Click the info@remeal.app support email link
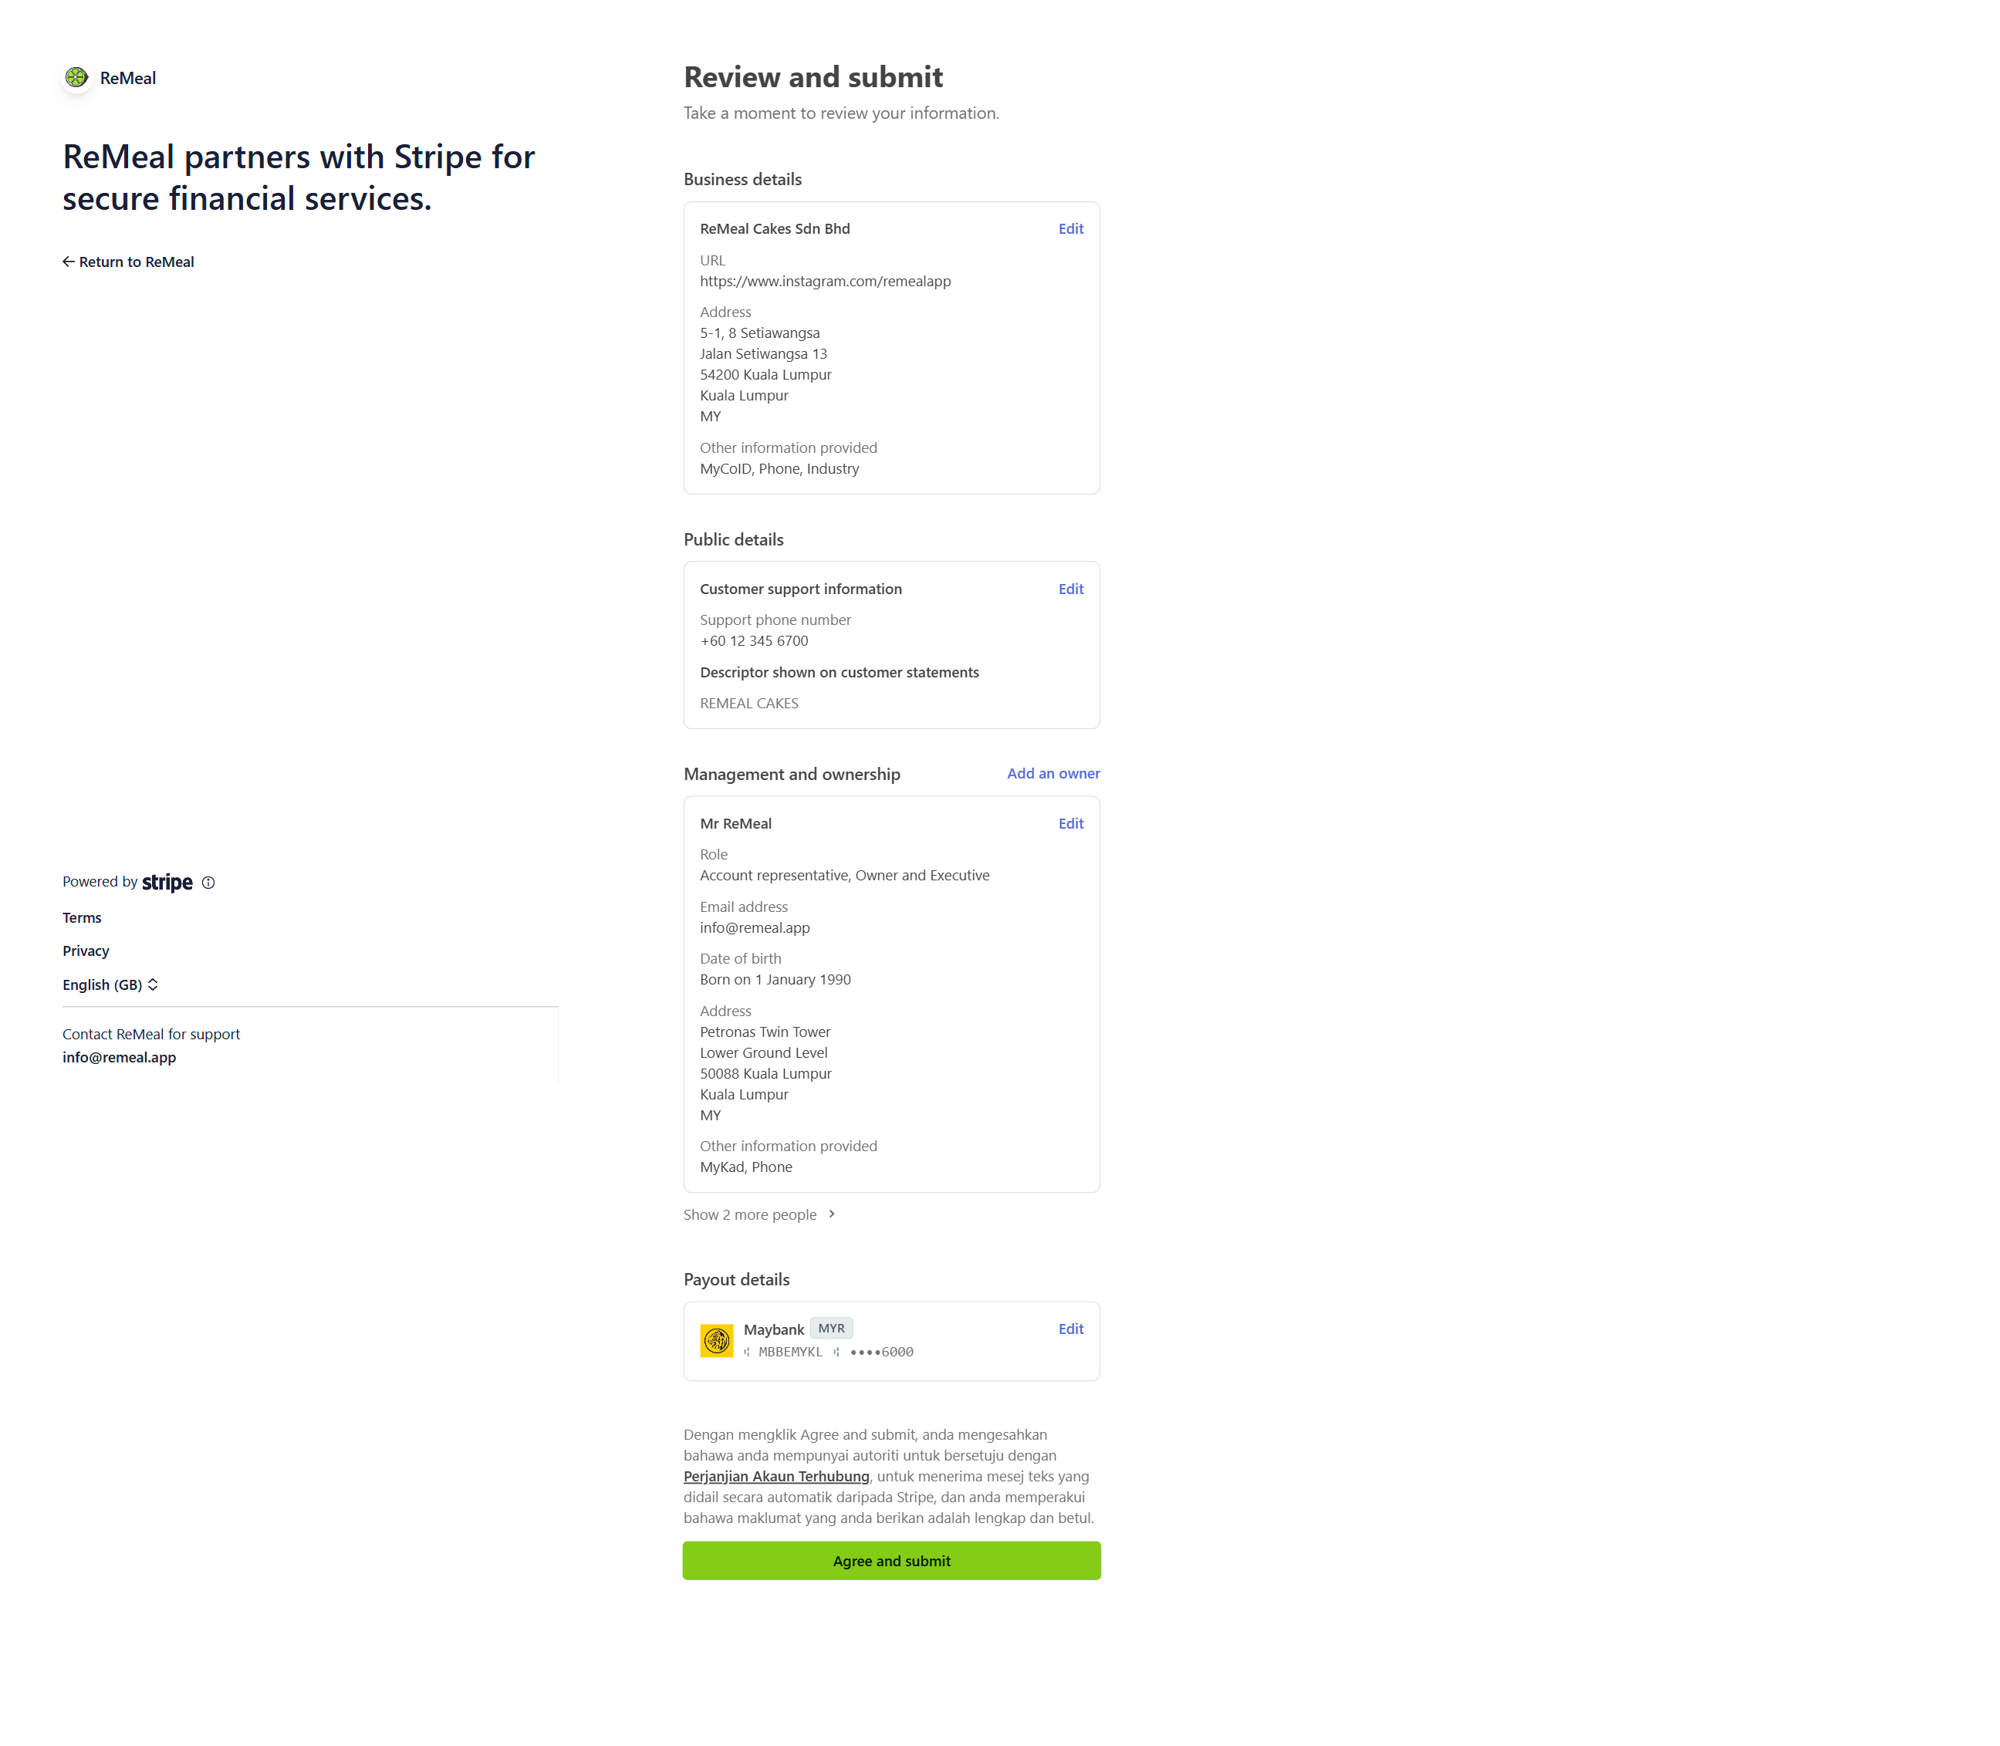The image size is (2000, 1746). pos(119,1057)
